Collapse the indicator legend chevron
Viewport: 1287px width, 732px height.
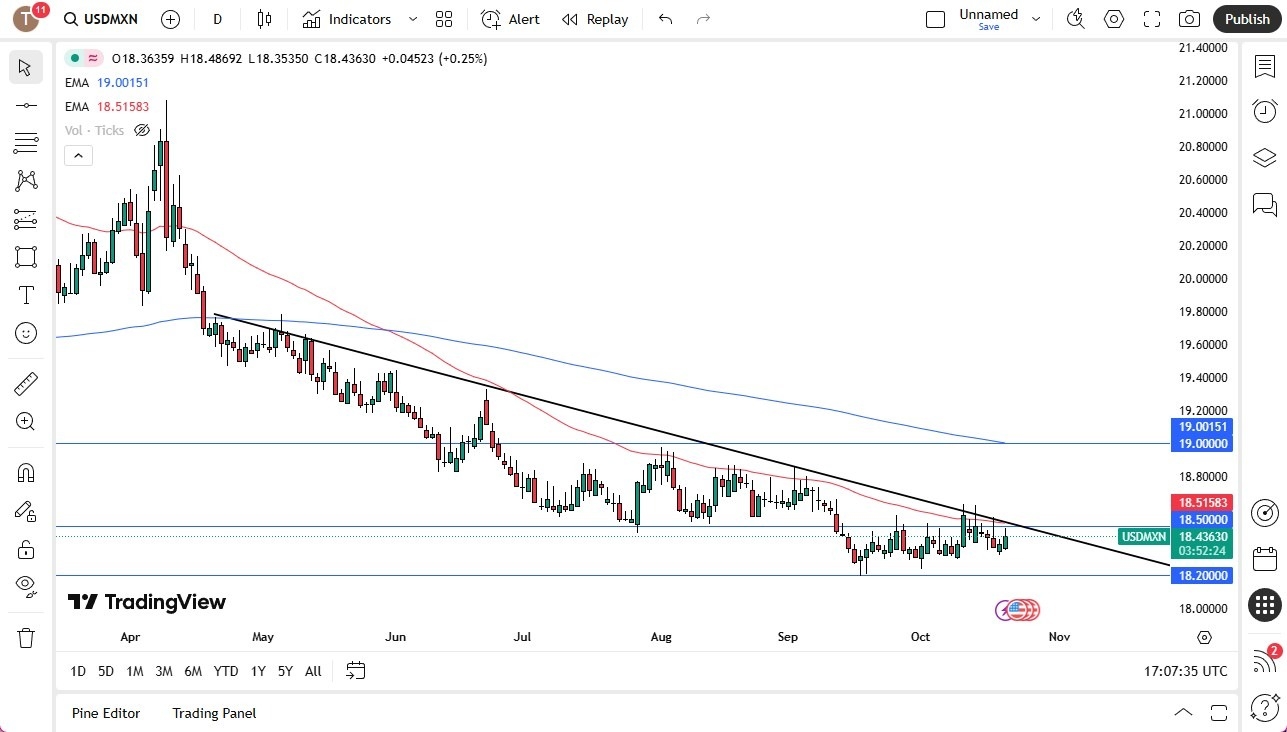point(78,155)
